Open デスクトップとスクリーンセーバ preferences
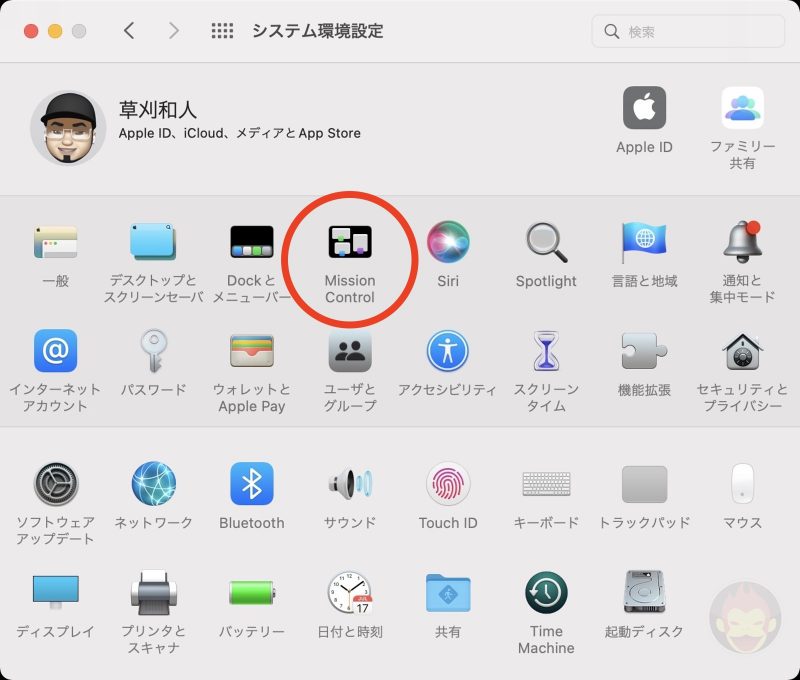 (153, 242)
